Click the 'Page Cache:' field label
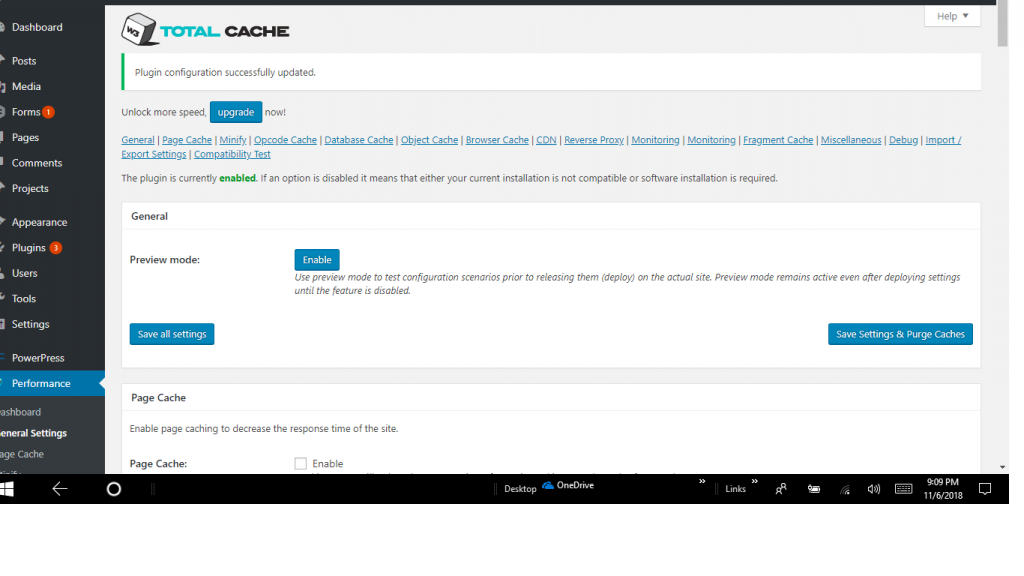This screenshot has width=1024, height=576. coord(158,464)
